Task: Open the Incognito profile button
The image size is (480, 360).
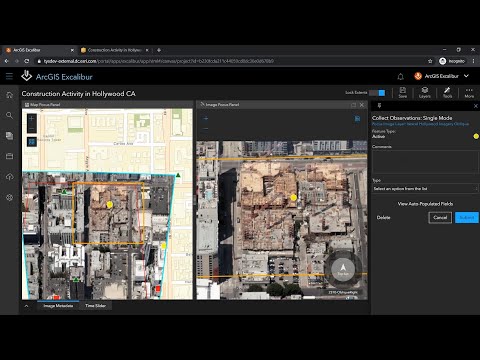Action: pos(452,61)
